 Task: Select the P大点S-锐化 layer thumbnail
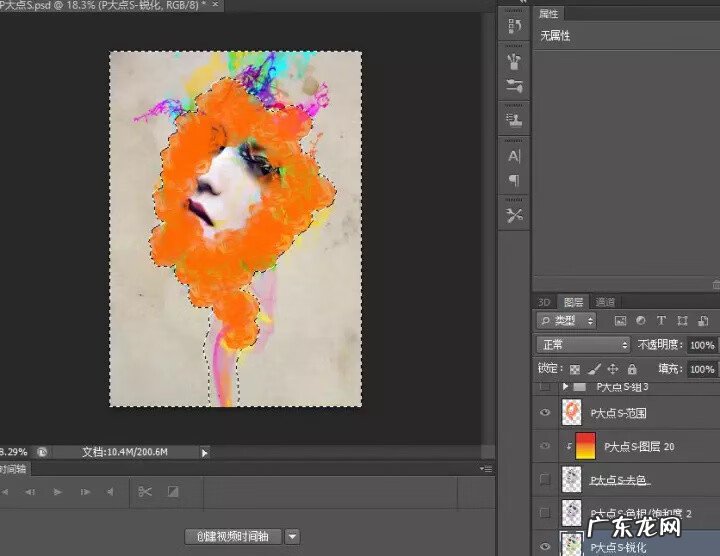tap(572, 544)
